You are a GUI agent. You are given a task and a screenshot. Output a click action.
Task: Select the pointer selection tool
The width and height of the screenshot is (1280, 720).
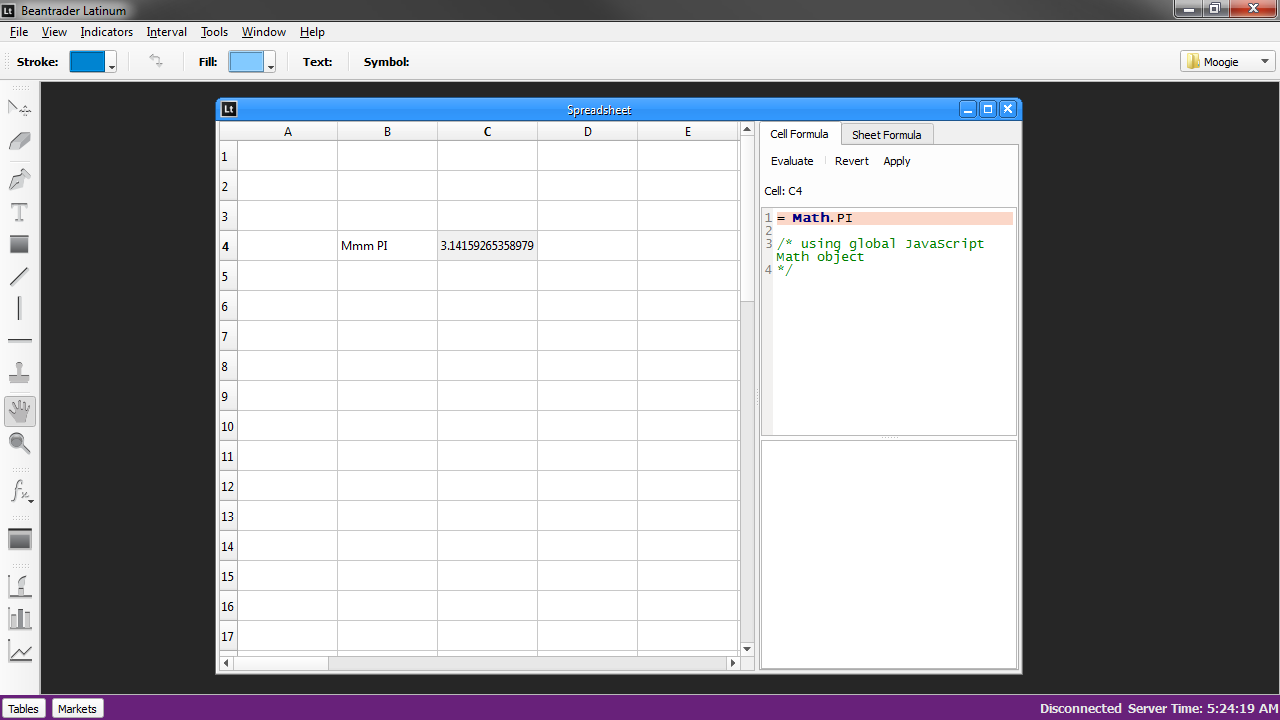tap(20, 108)
